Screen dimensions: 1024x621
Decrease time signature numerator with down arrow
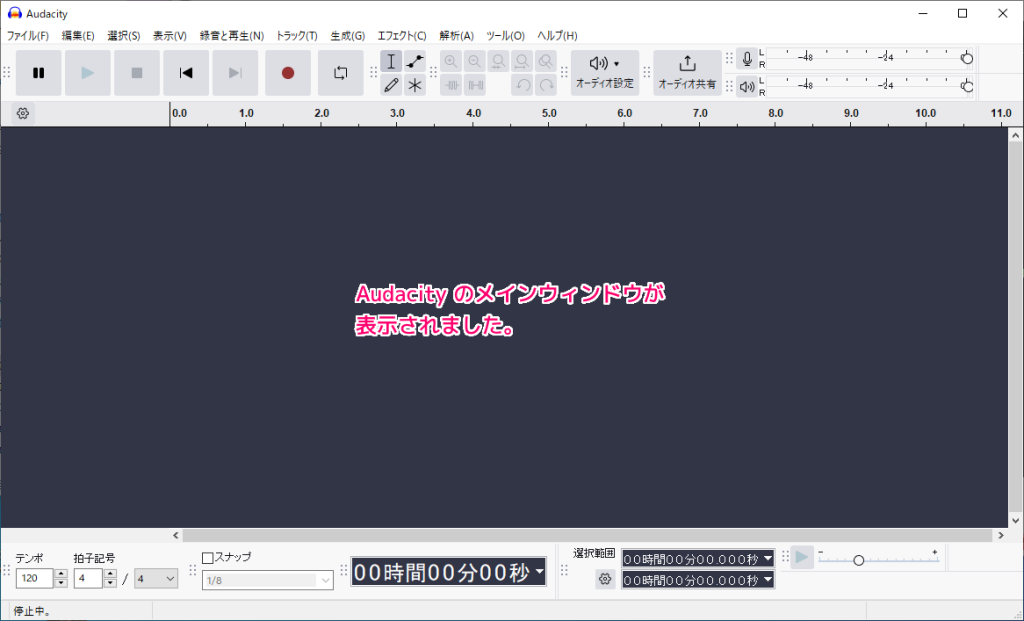(x=110, y=583)
